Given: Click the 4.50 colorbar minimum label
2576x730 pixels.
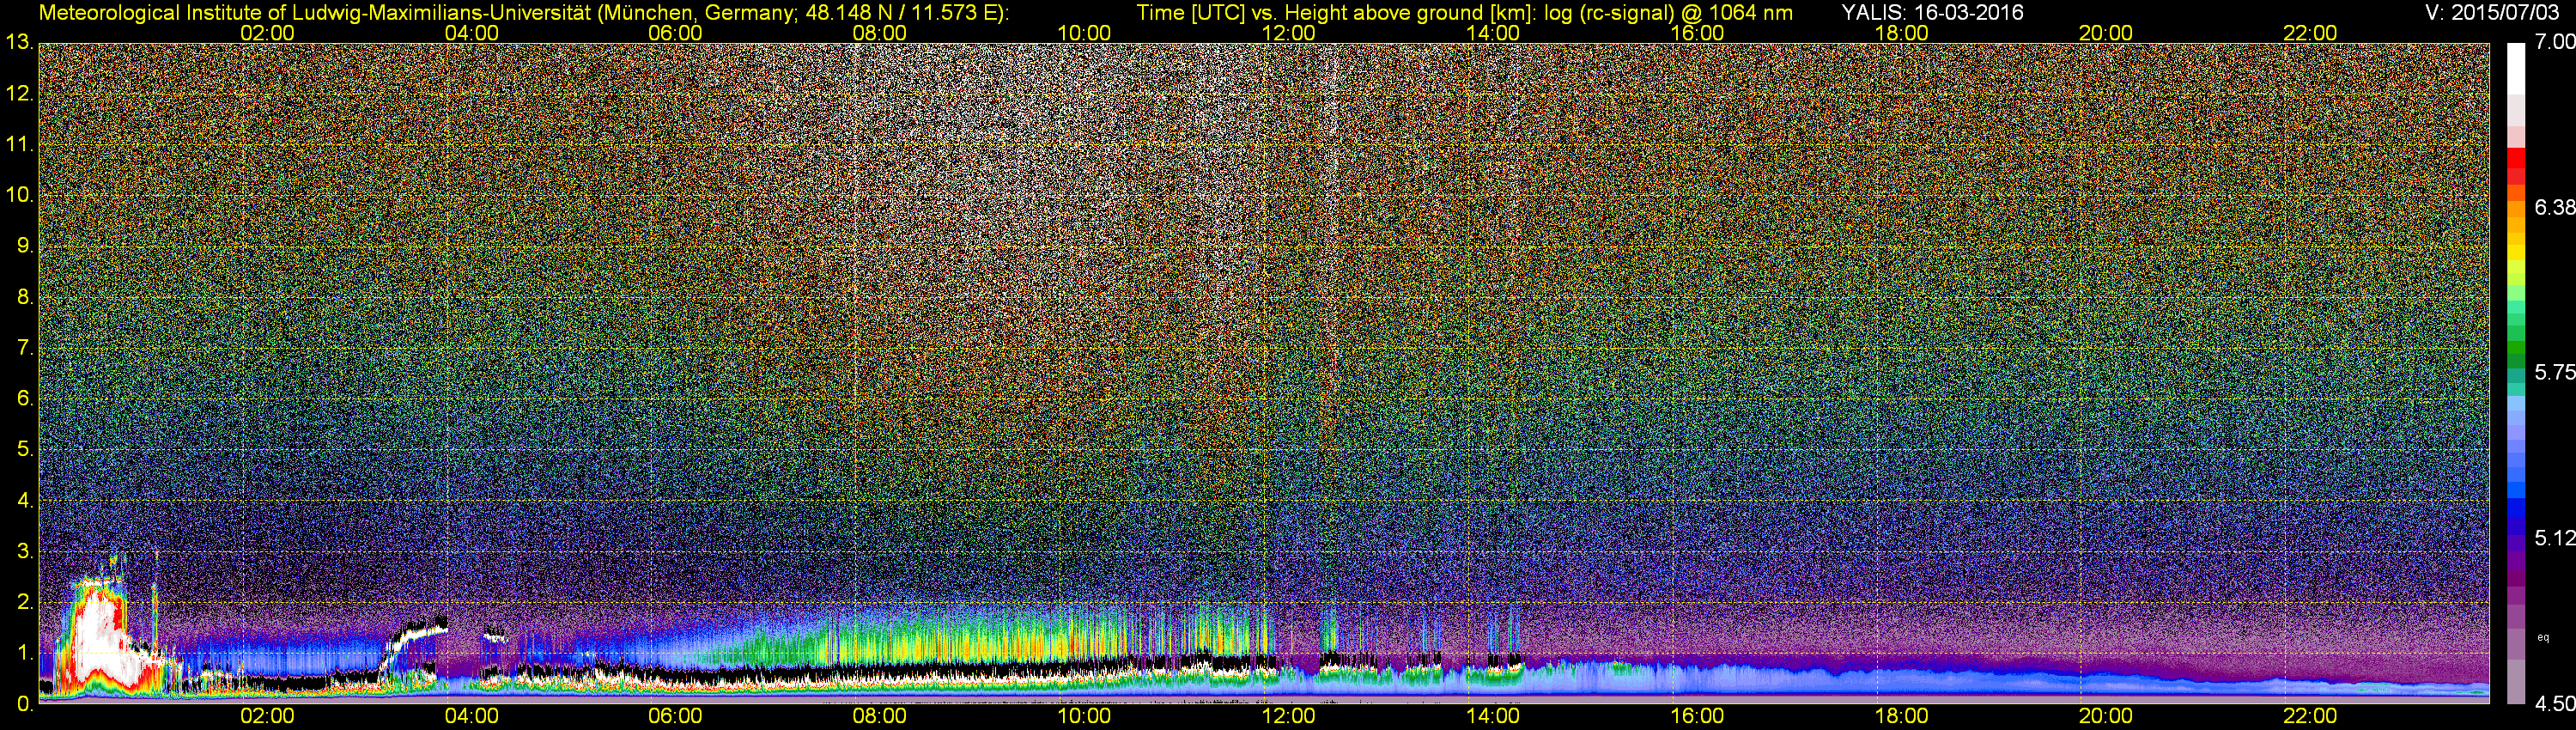Looking at the screenshot, I should click(2554, 704).
